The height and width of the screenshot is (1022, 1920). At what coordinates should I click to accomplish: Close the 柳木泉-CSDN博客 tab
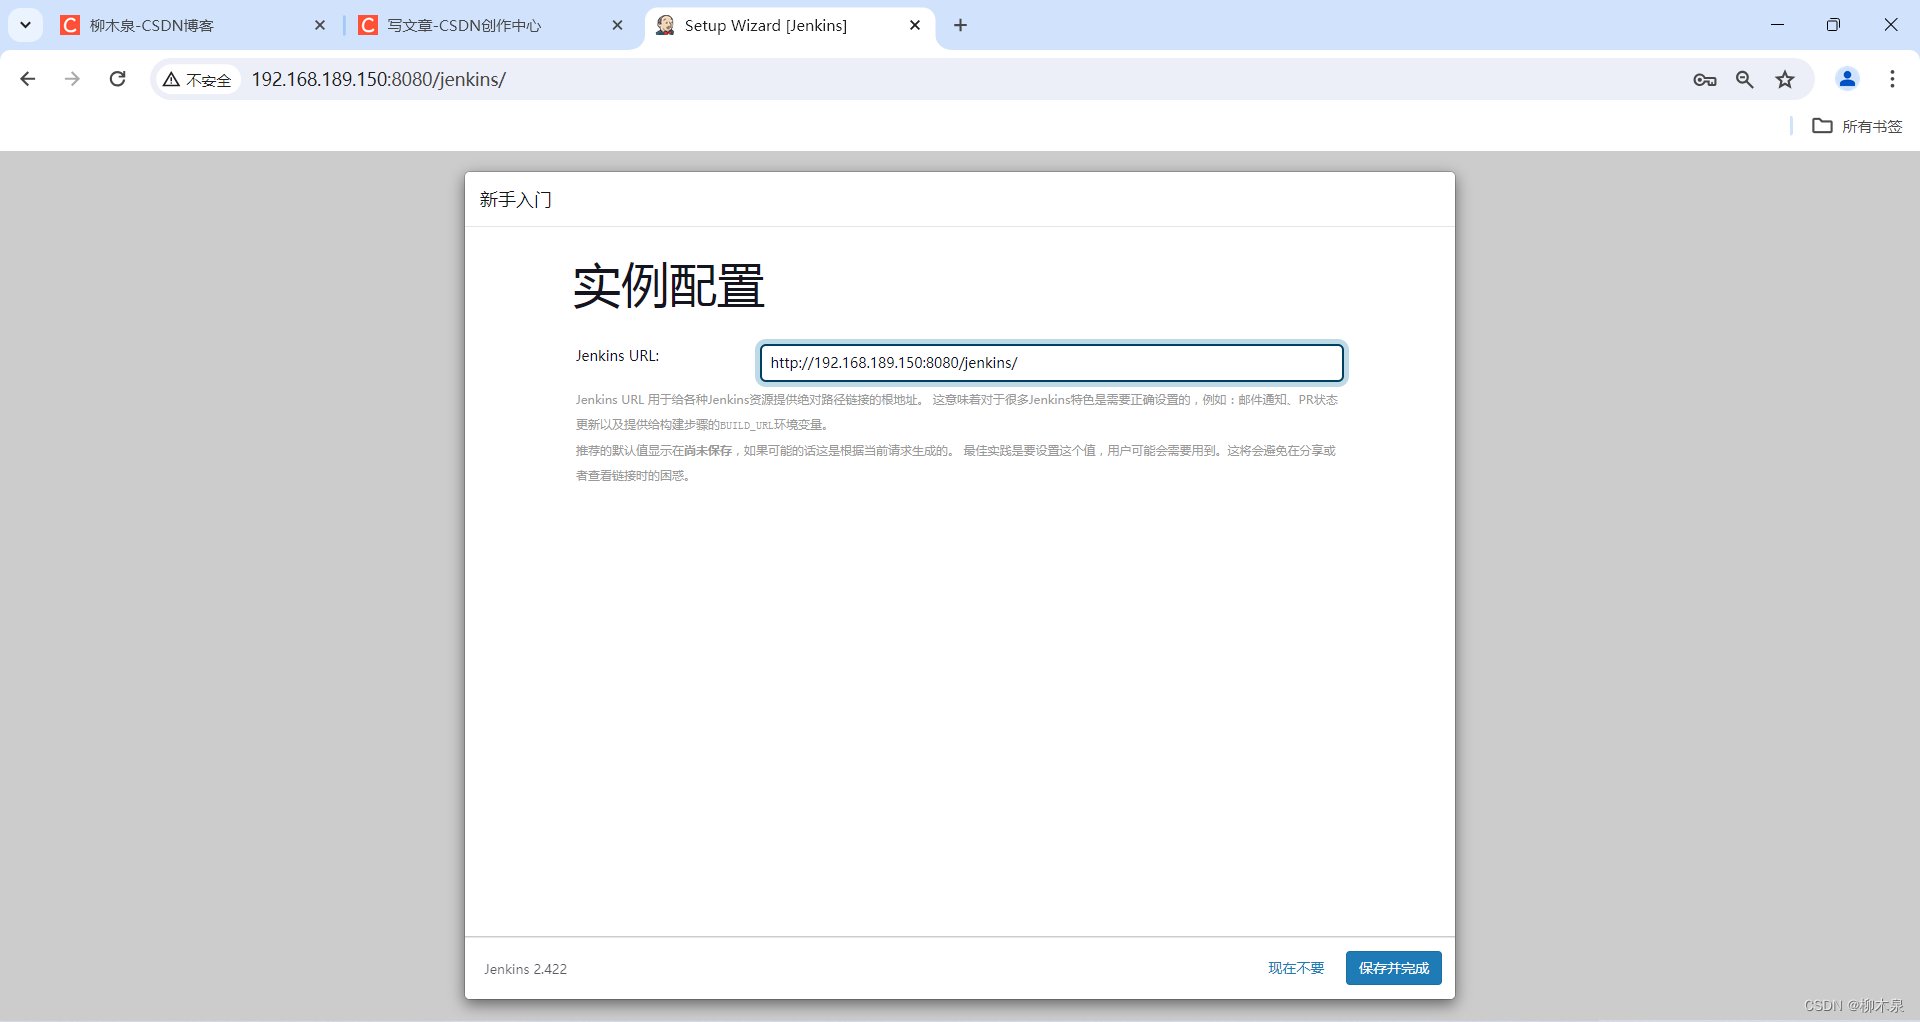[320, 25]
